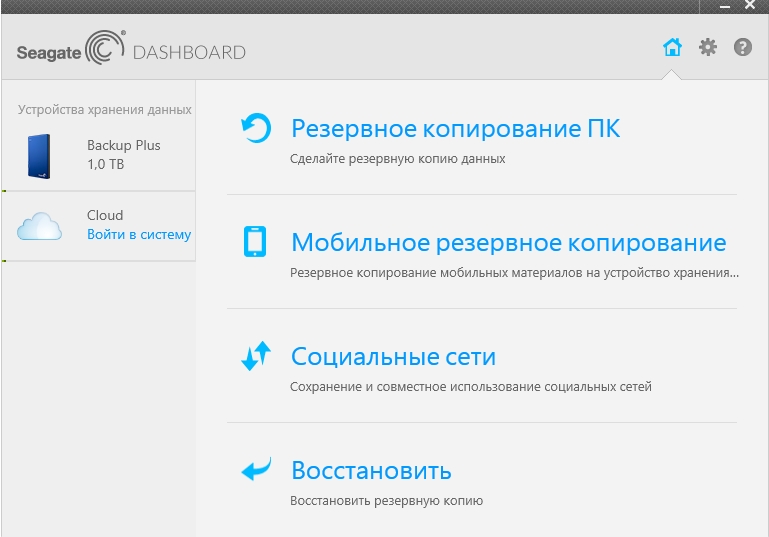The image size is (769, 537).
Task: Click 'Восстановить резервную копию' description
Action: click(386, 501)
